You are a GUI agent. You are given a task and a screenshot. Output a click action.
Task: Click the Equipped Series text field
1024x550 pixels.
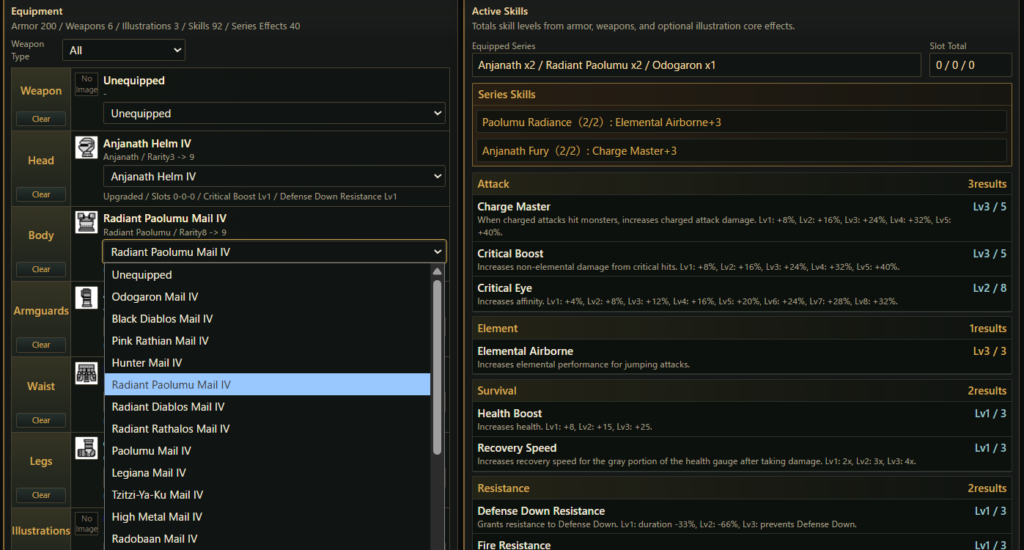click(x=696, y=65)
